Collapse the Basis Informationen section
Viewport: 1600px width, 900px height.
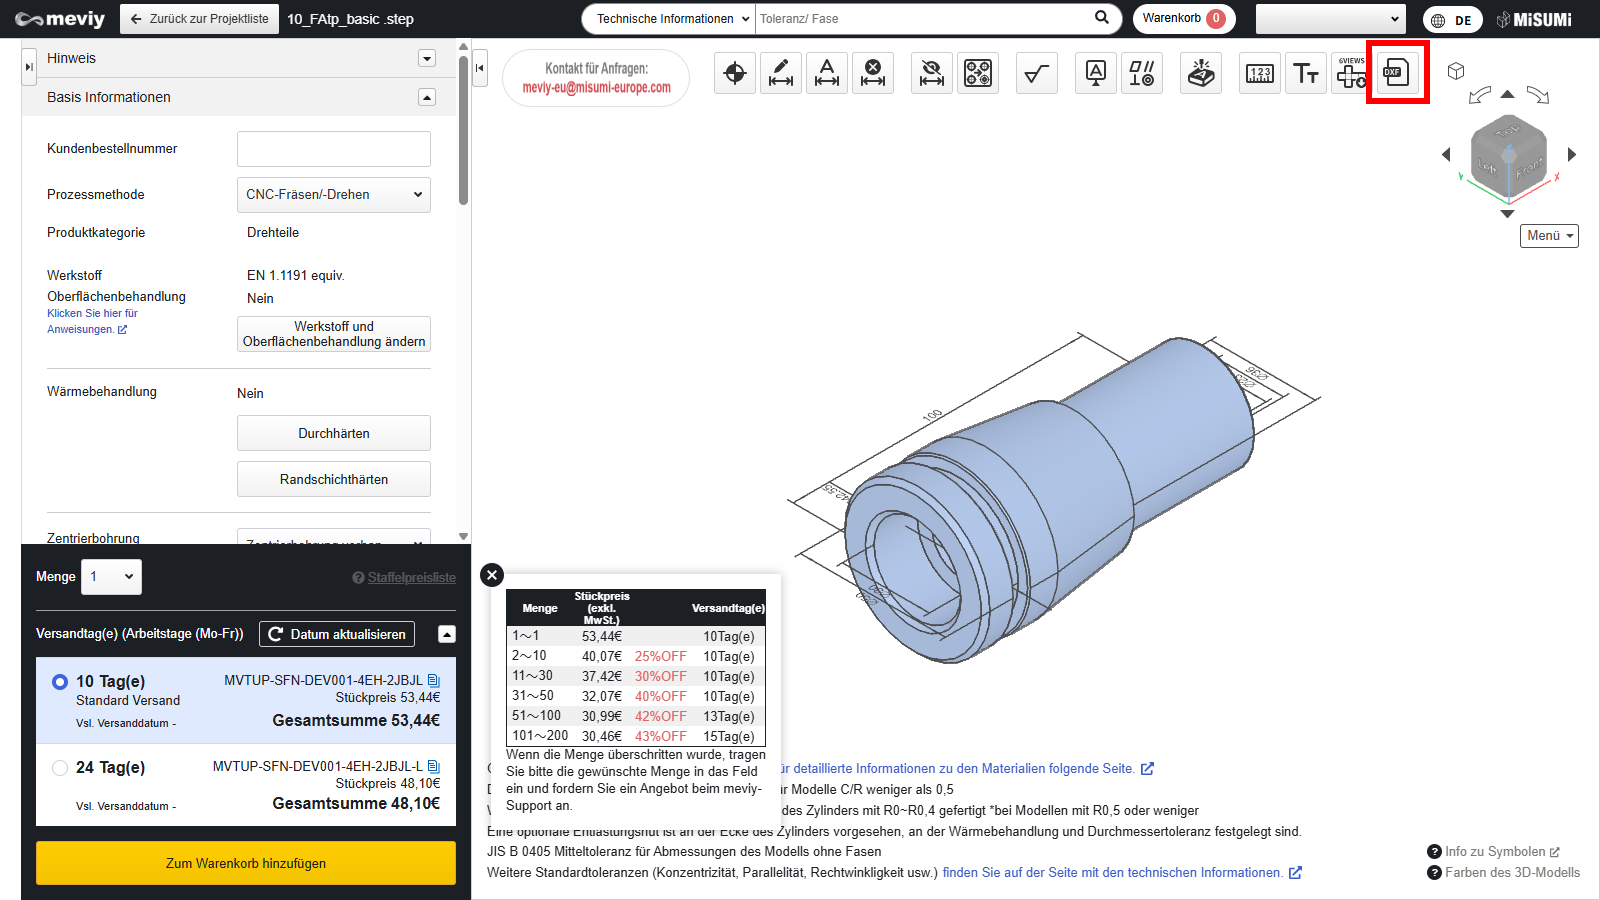click(x=427, y=97)
